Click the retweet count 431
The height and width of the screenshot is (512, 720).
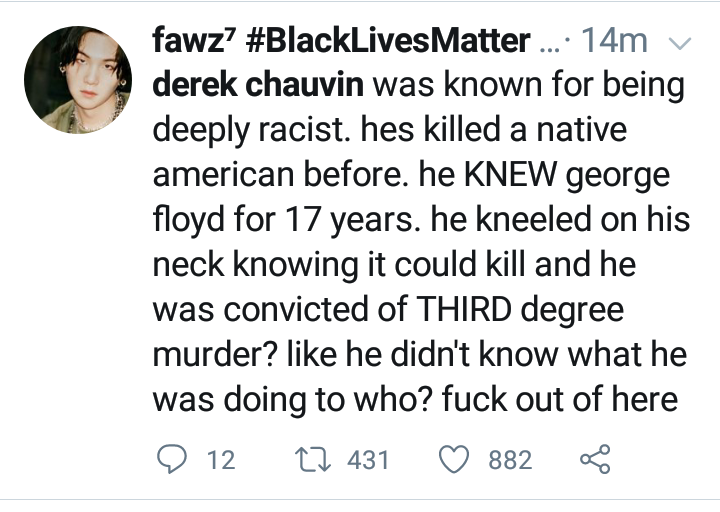coord(367,460)
